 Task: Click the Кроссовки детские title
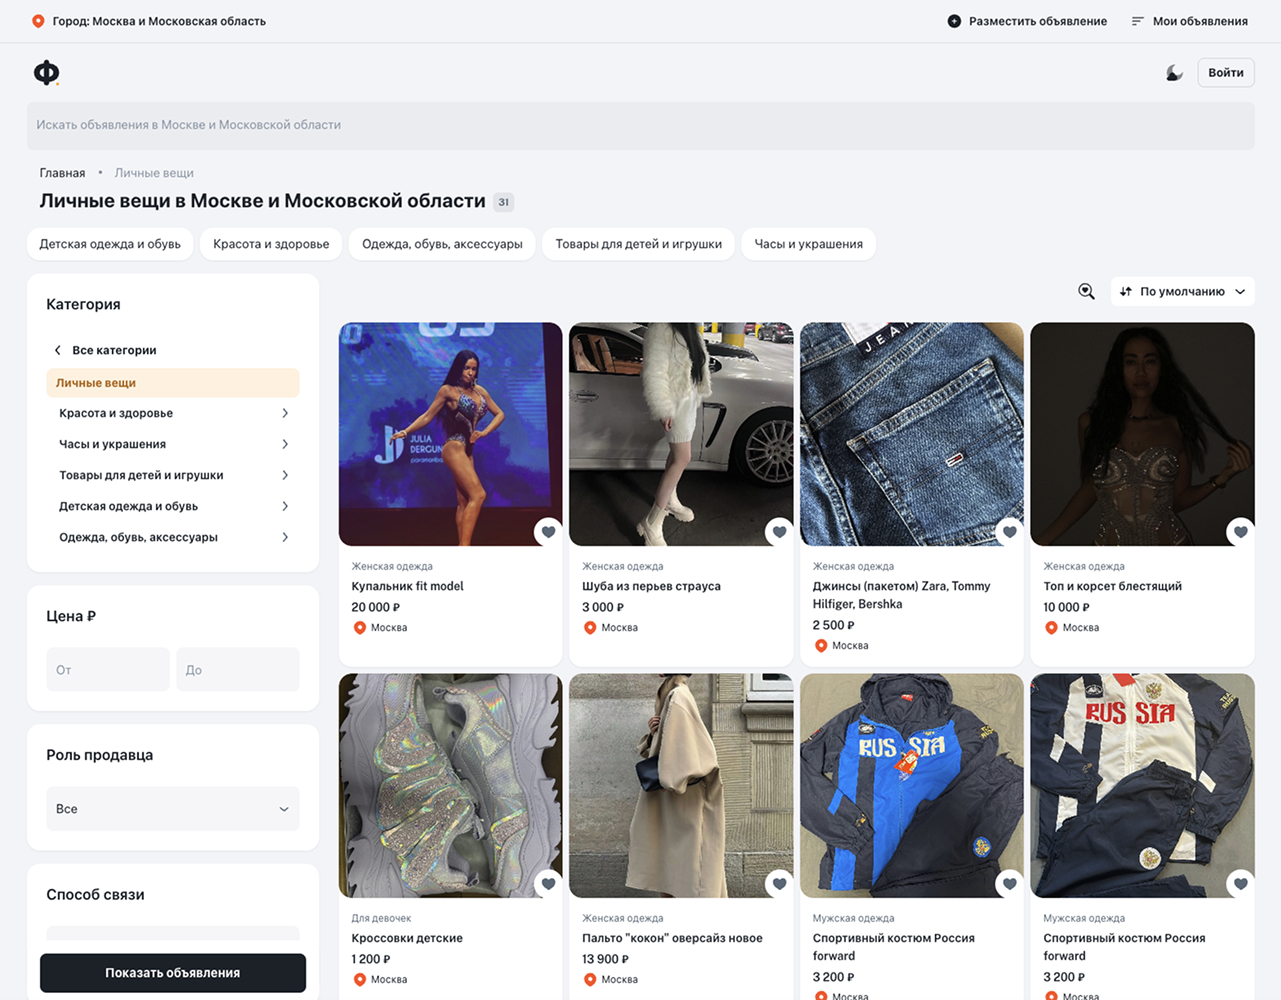click(407, 938)
